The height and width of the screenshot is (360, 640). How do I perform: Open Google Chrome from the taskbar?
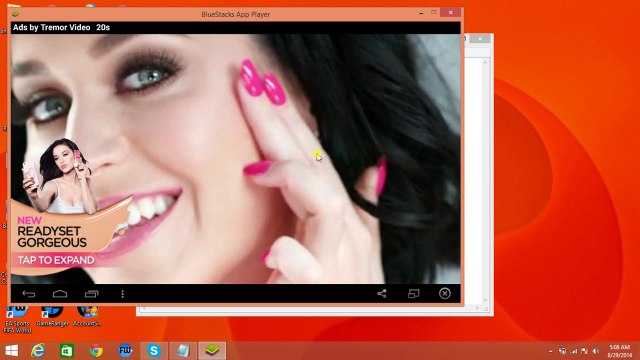[x=96, y=351]
